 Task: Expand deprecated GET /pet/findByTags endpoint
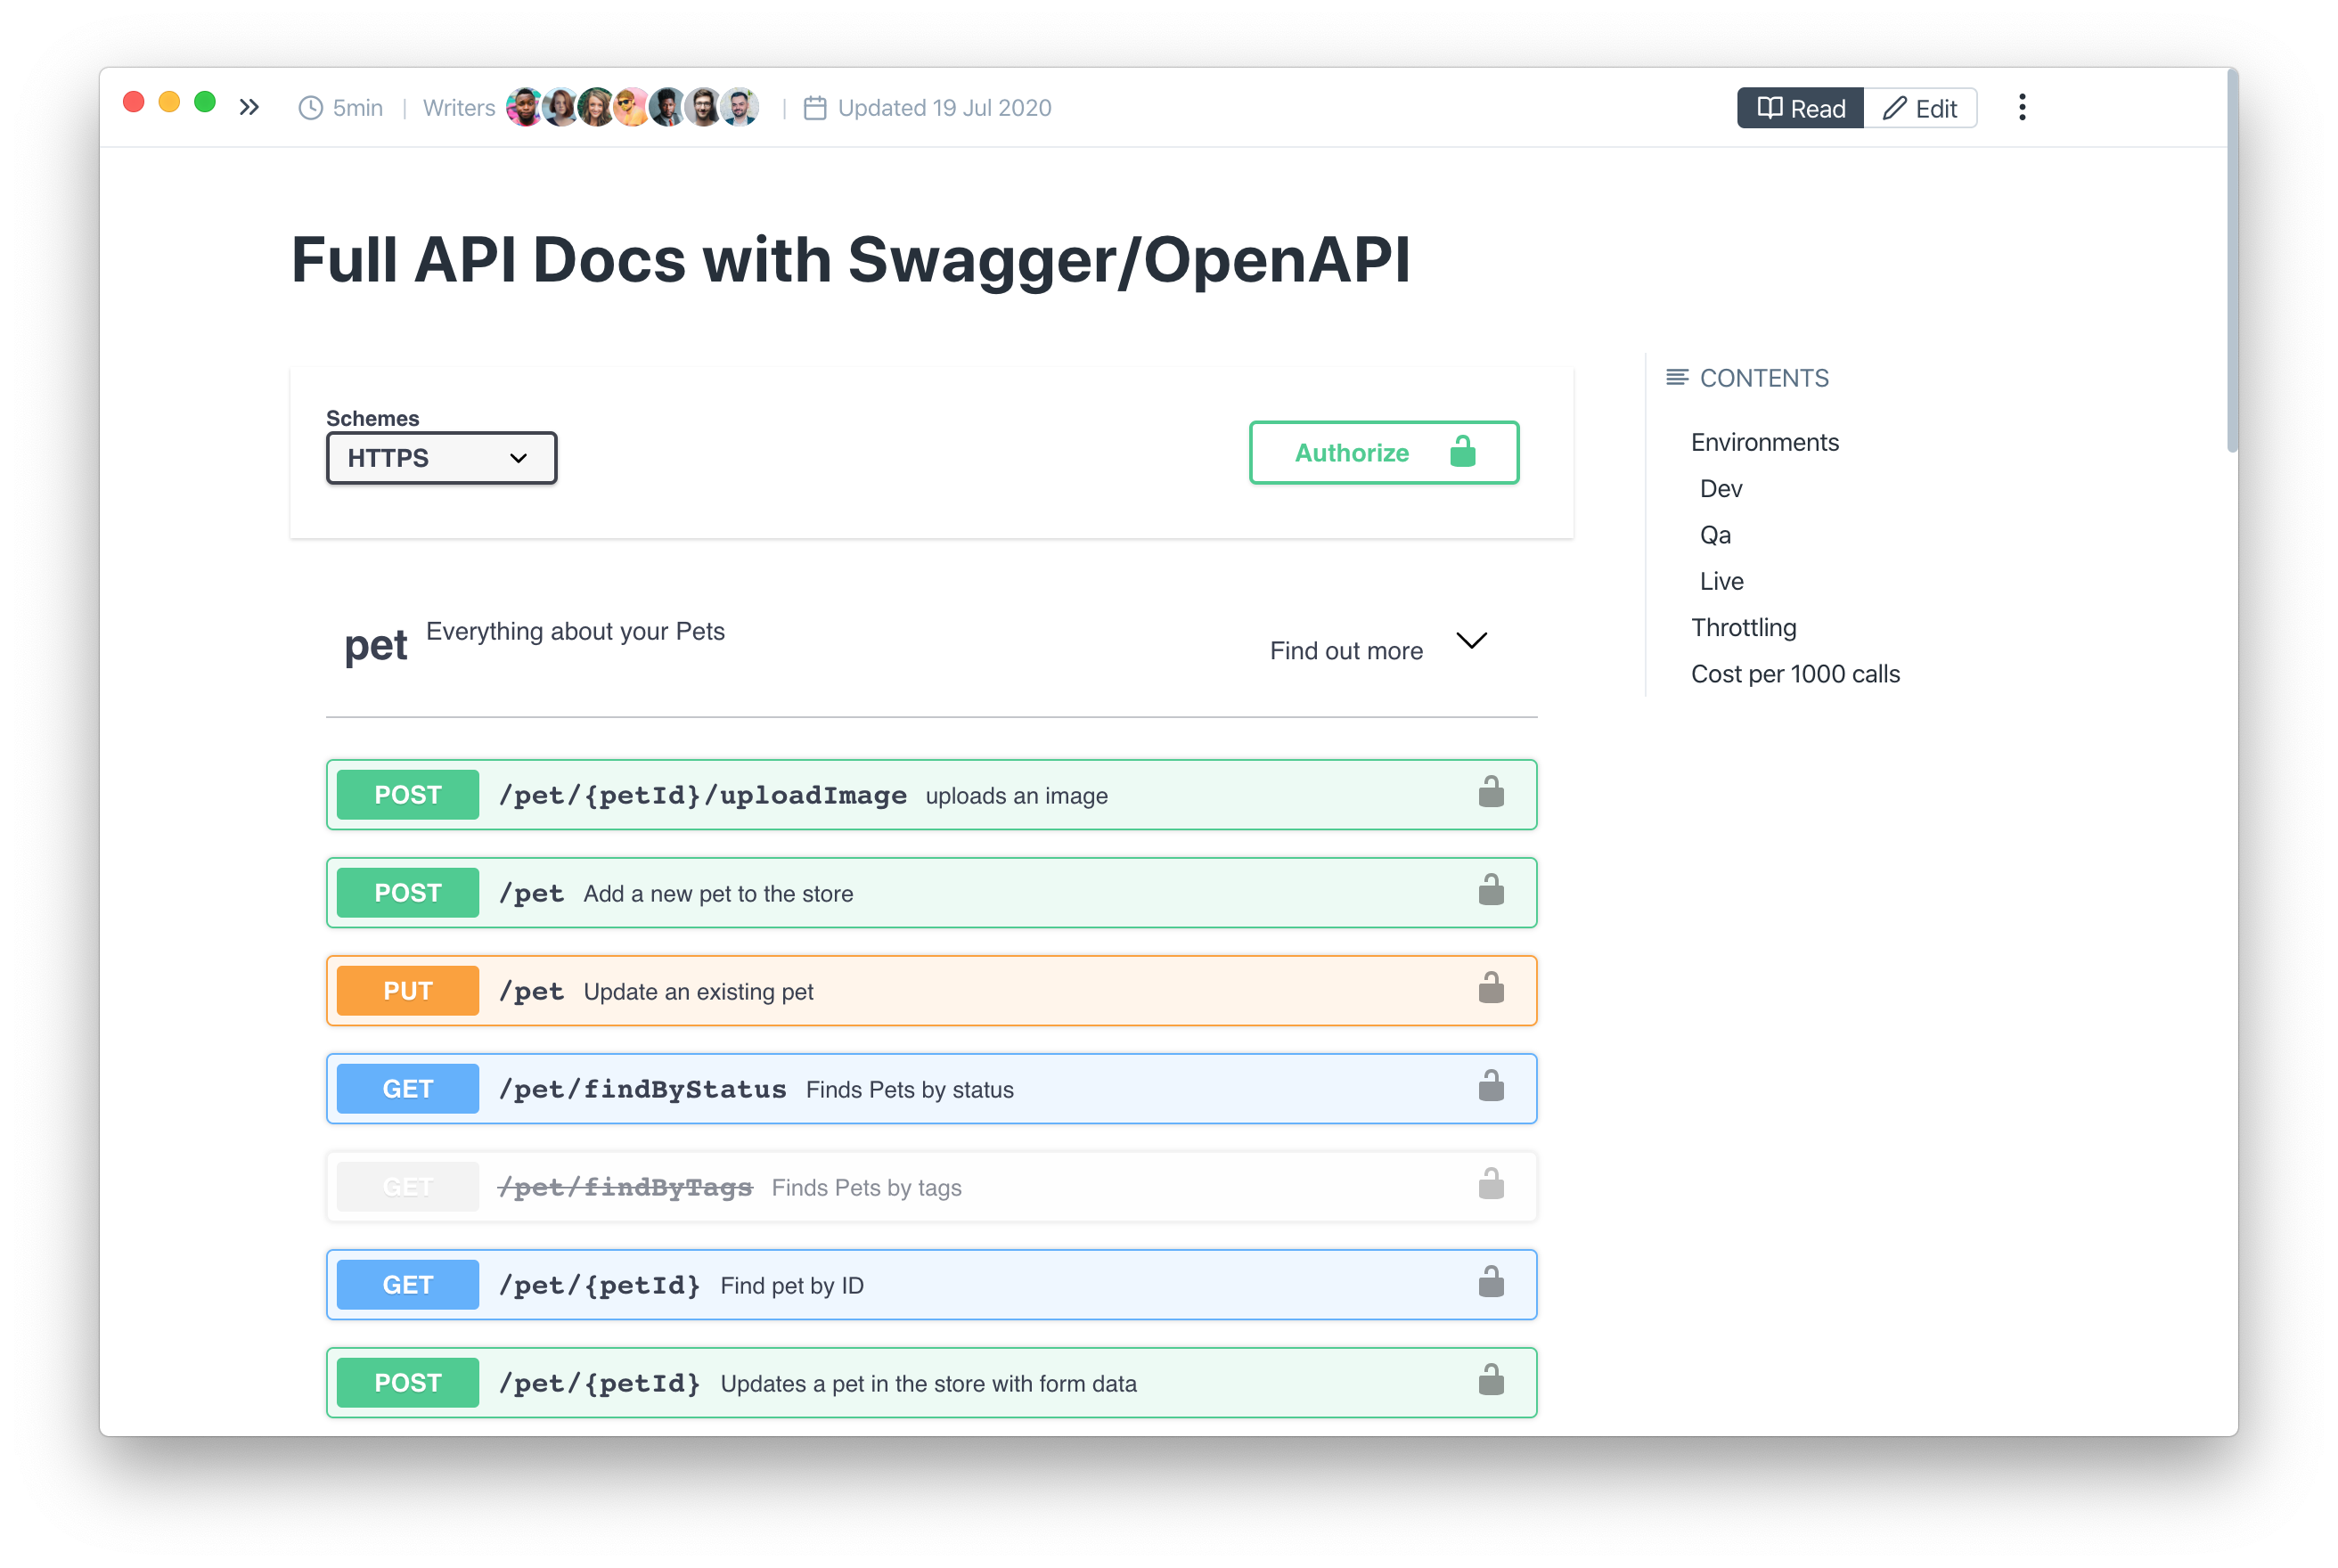click(x=931, y=1187)
